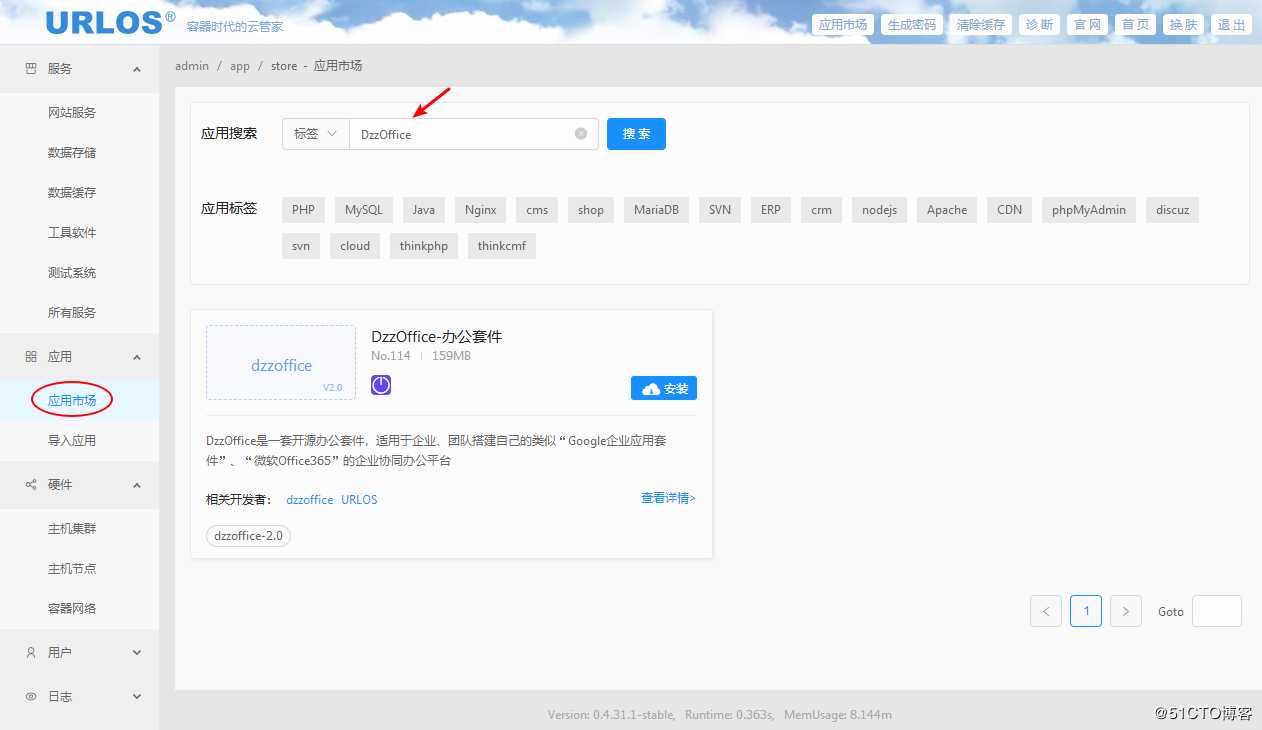Click the 日志 eye icon in sidebar
The width and height of the screenshot is (1262, 730).
pyautogui.click(x=30, y=696)
